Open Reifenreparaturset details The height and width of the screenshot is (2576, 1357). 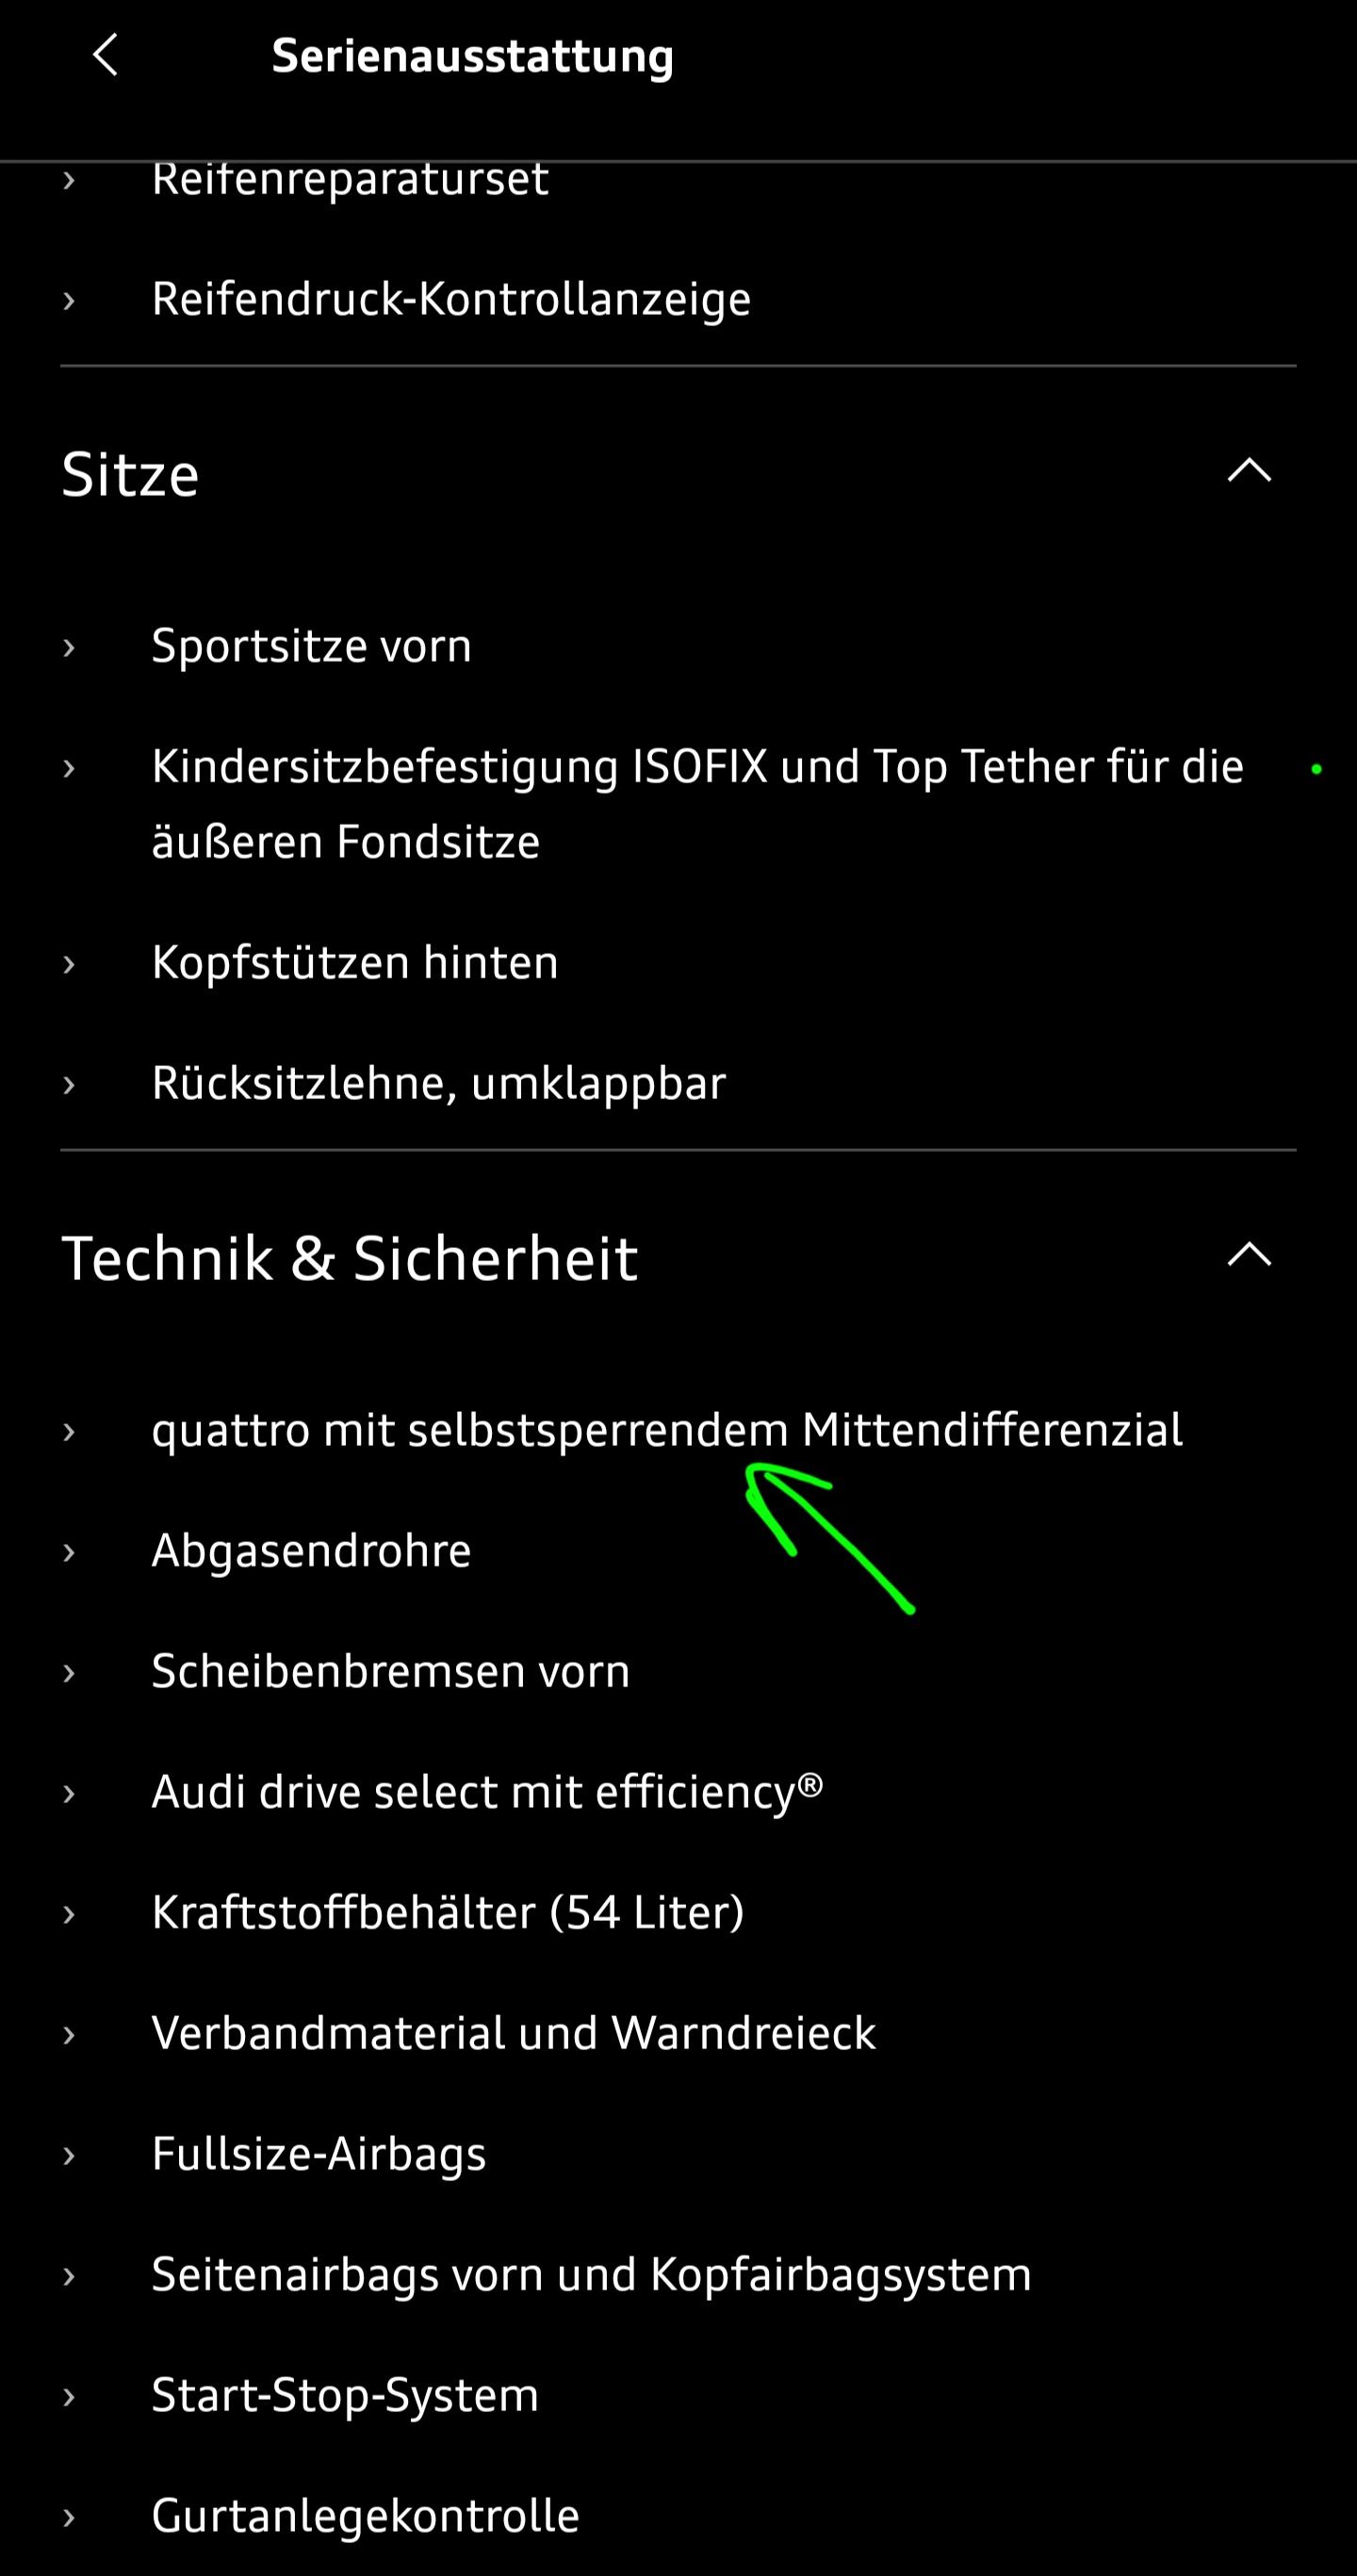tap(350, 181)
